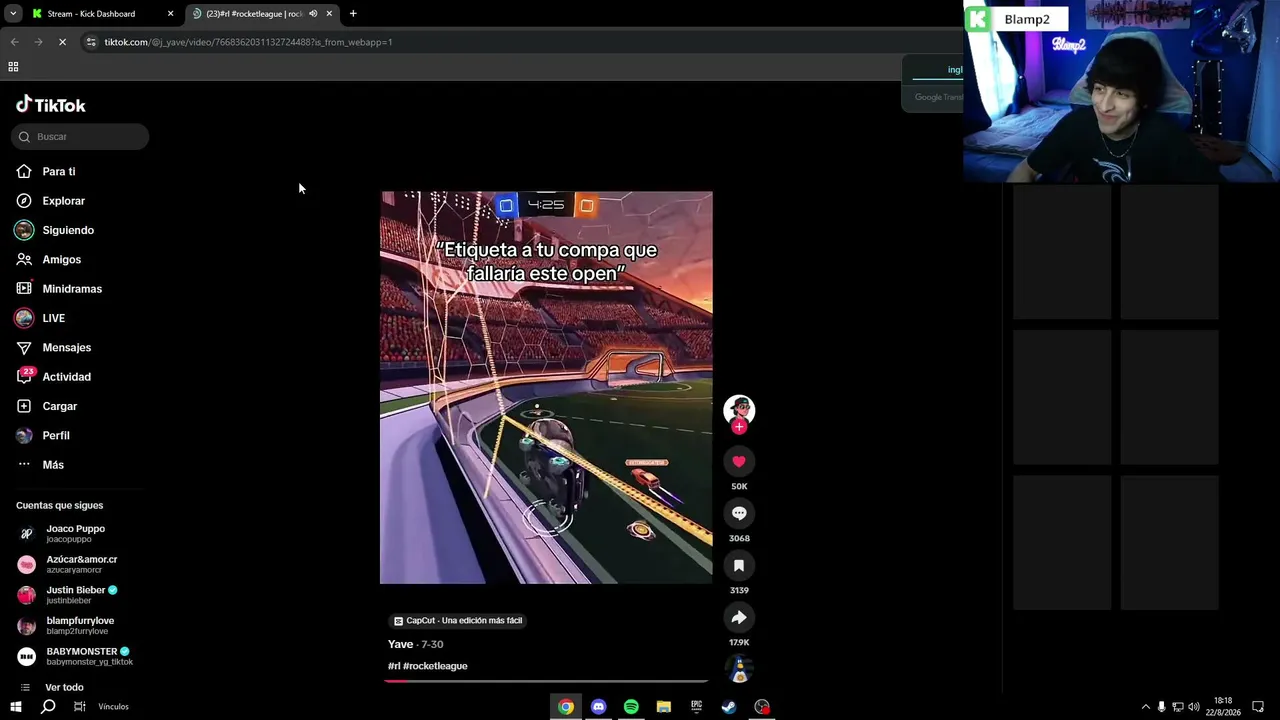Open Task View on taskbar
The image size is (1280, 720).
tap(80, 707)
